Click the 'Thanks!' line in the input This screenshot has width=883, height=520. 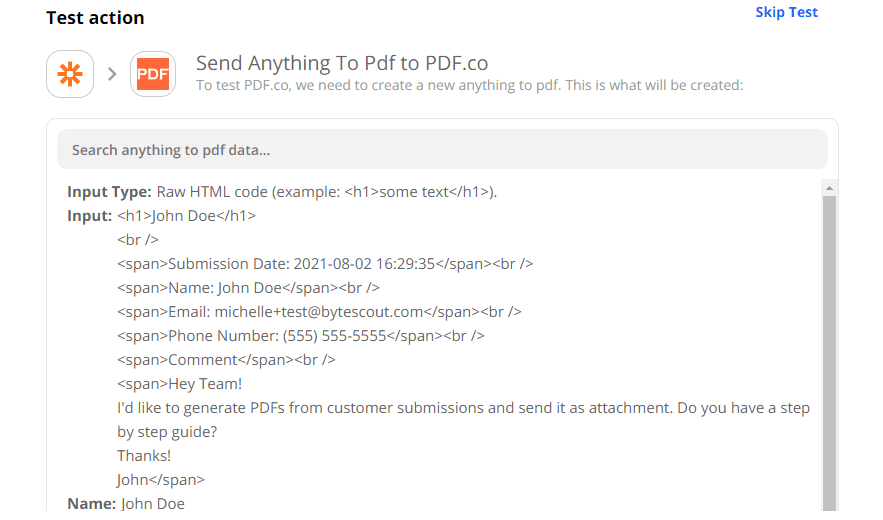click(x=144, y=456)
